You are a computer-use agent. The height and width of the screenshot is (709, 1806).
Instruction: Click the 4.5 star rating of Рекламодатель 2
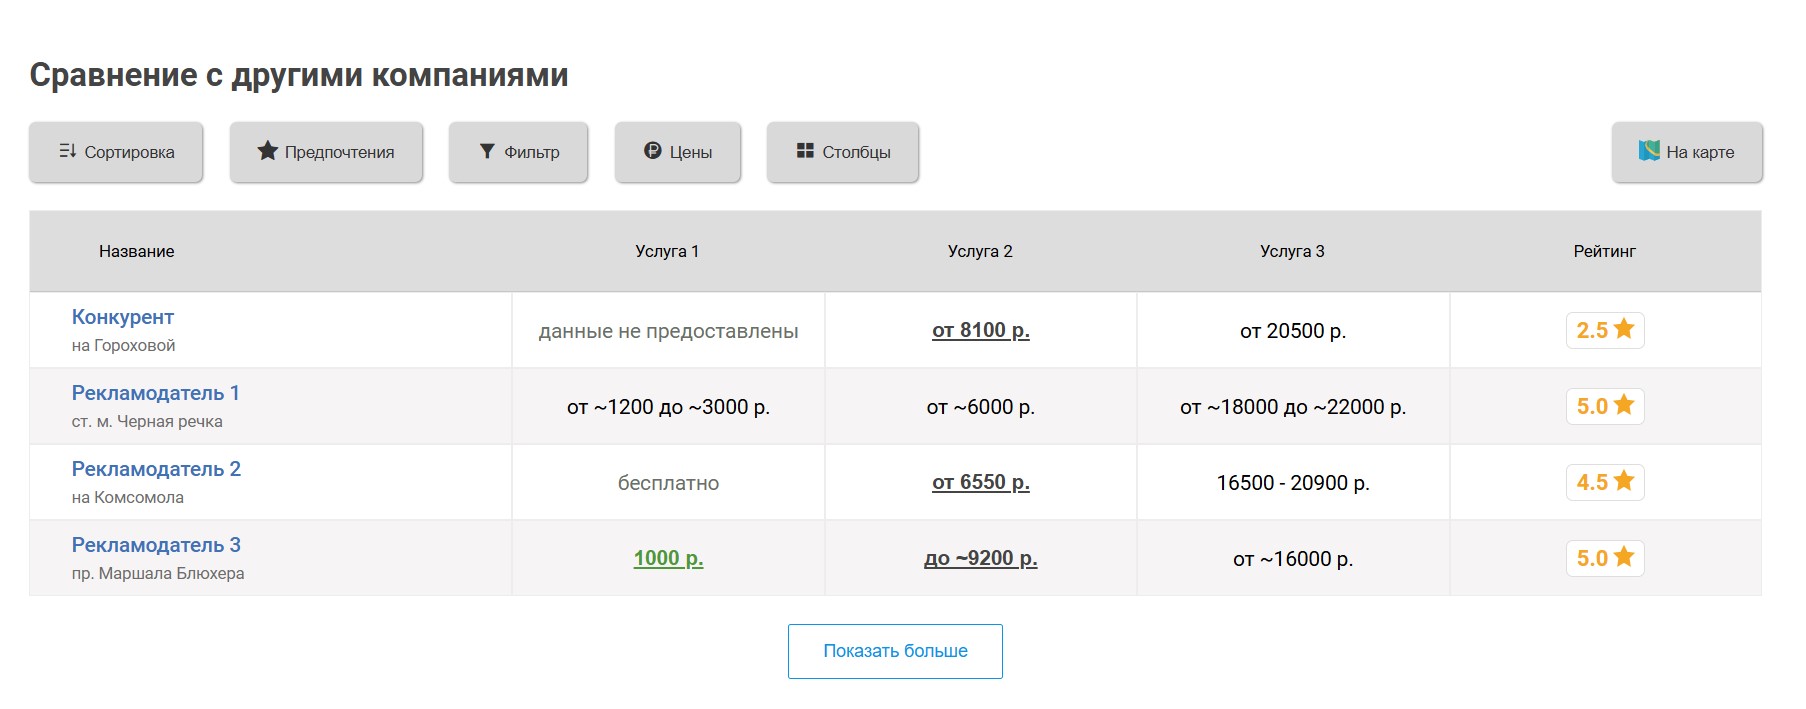(1604, 482)
